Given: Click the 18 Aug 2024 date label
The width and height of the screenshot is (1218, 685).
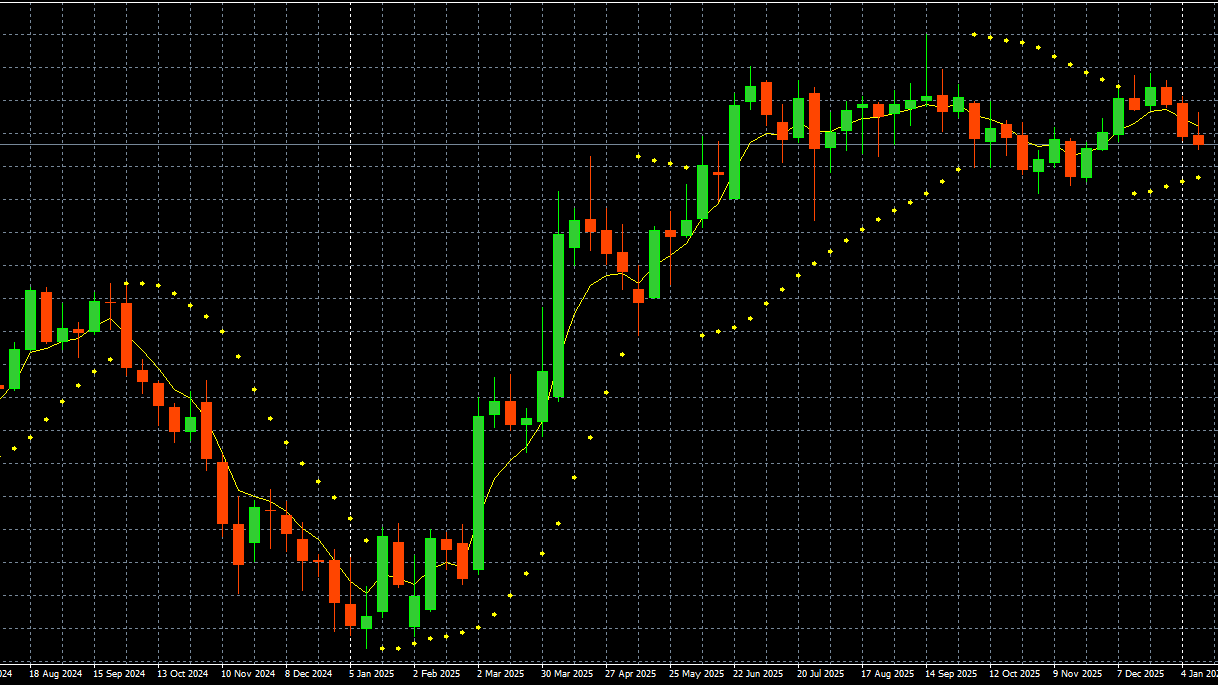Looking at the screenshot, I should tap(54, 674).
